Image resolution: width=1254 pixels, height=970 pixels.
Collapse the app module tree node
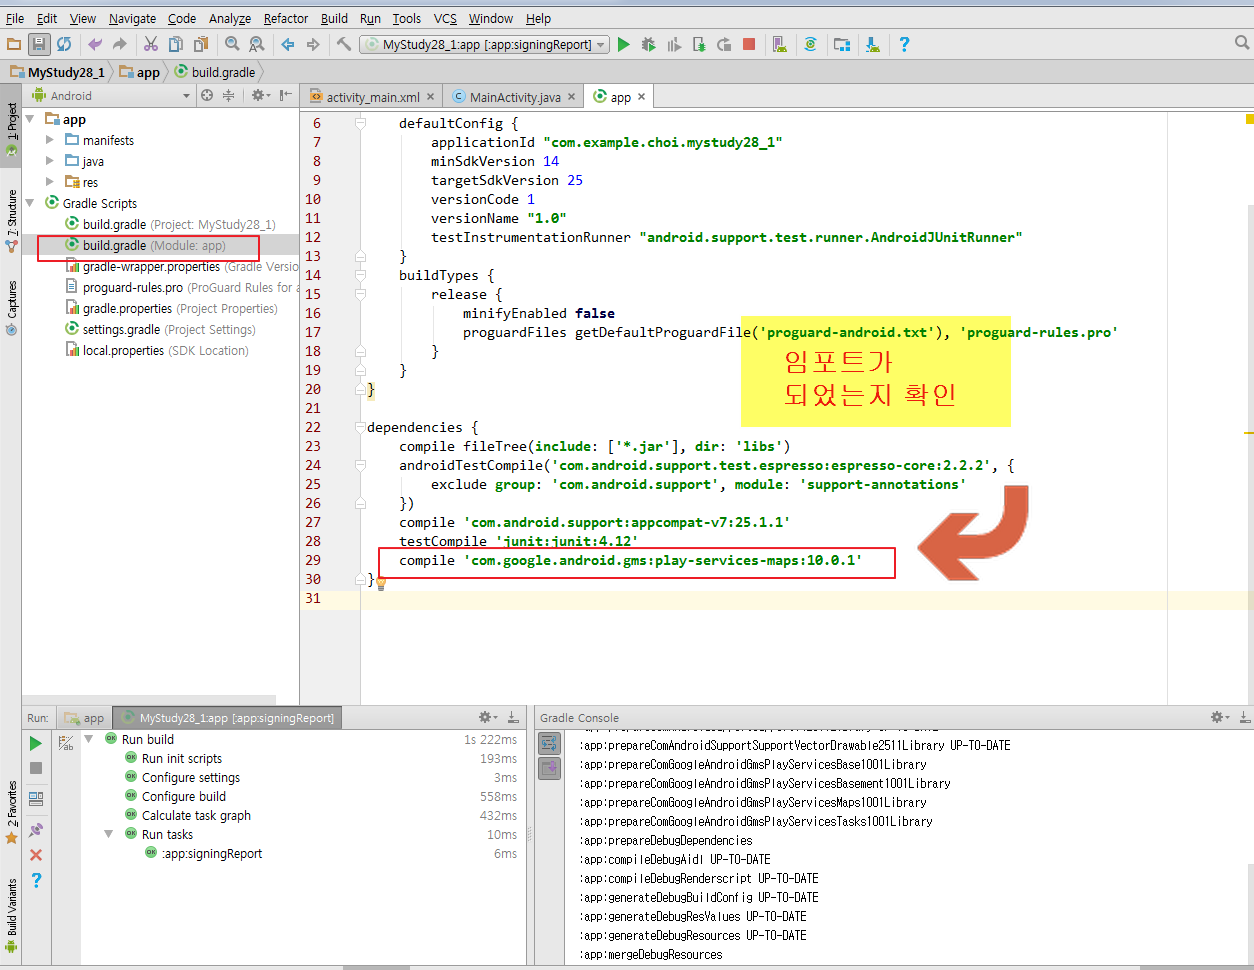coord(30,119)
